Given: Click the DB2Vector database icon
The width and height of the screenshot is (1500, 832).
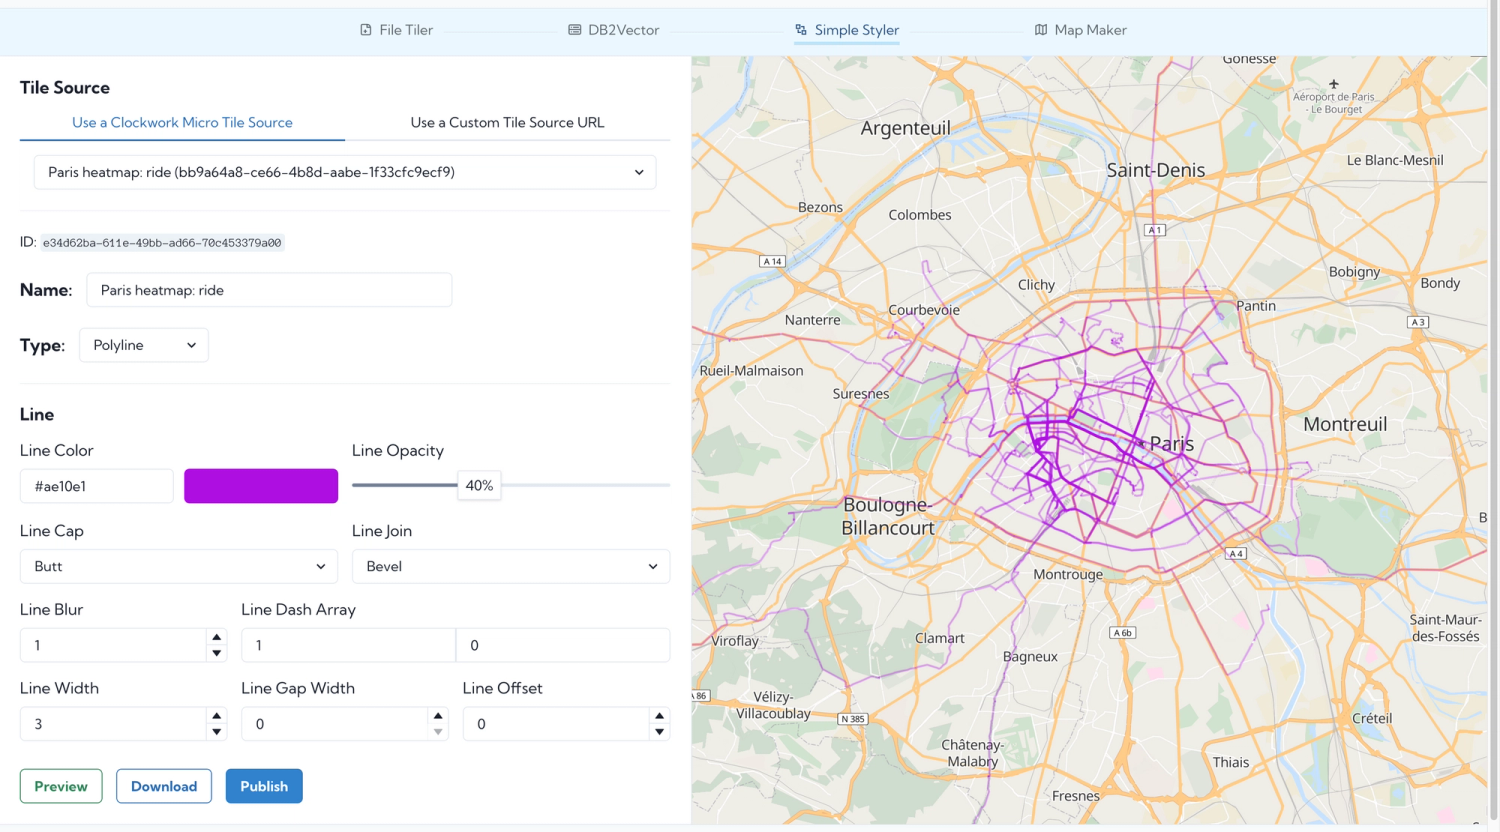Looking at the screenshot, I should coord(575,30).
